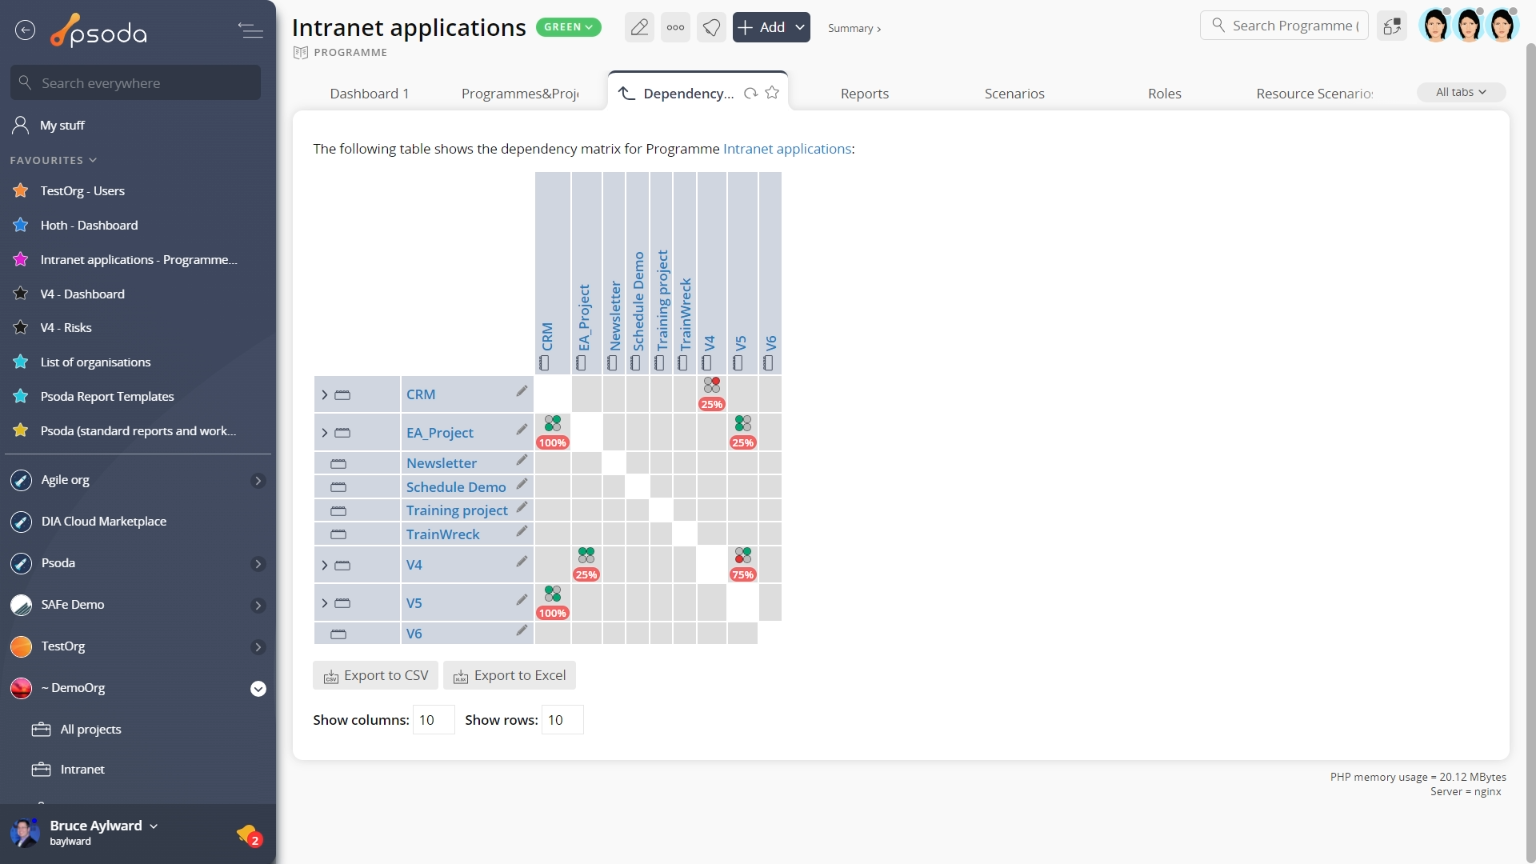Click the notifications icon with badge 2

248,833
